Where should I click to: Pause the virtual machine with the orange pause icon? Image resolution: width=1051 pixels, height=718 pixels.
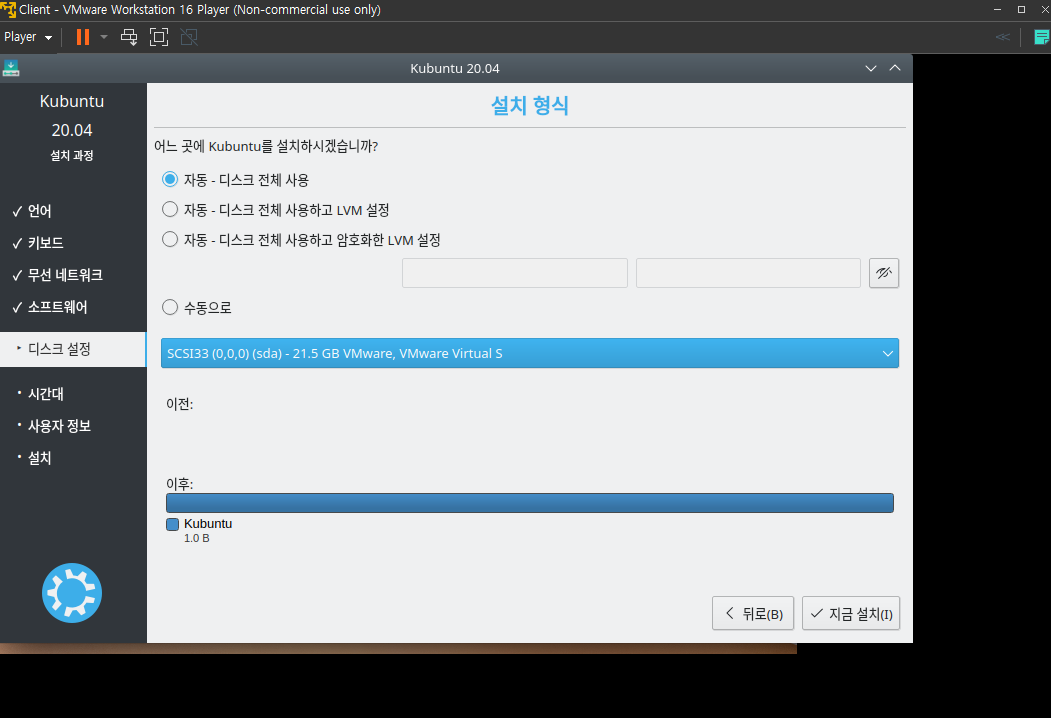82,37
